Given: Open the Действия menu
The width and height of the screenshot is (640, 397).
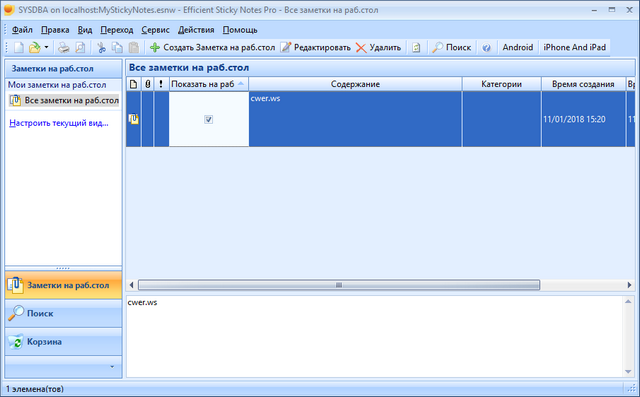Looking at the screenshot, I should pyautogui.click(x=196, y=30).
